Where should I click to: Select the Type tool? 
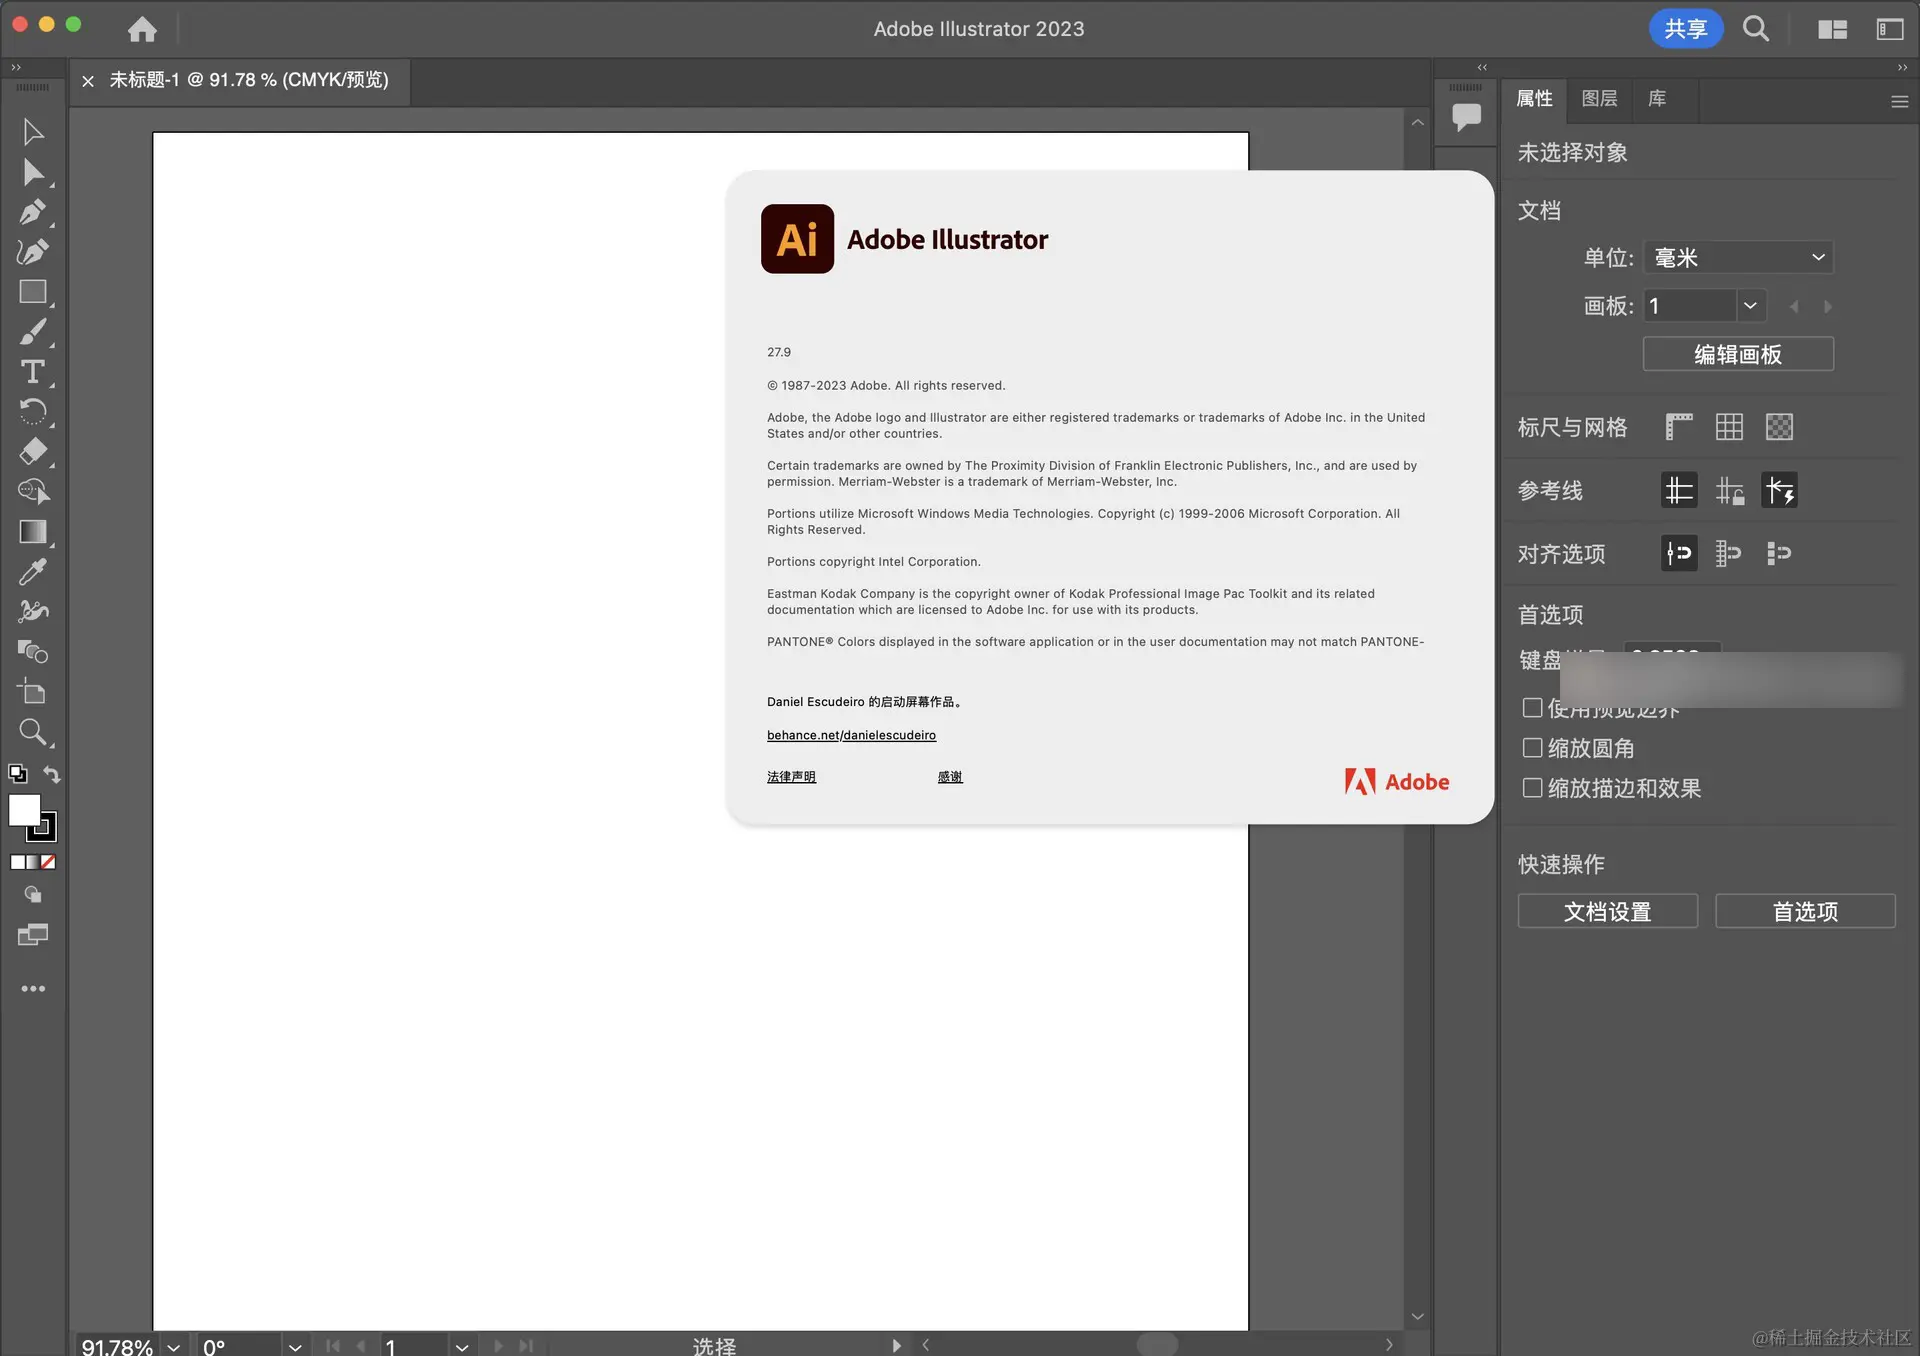click(32, 372)
